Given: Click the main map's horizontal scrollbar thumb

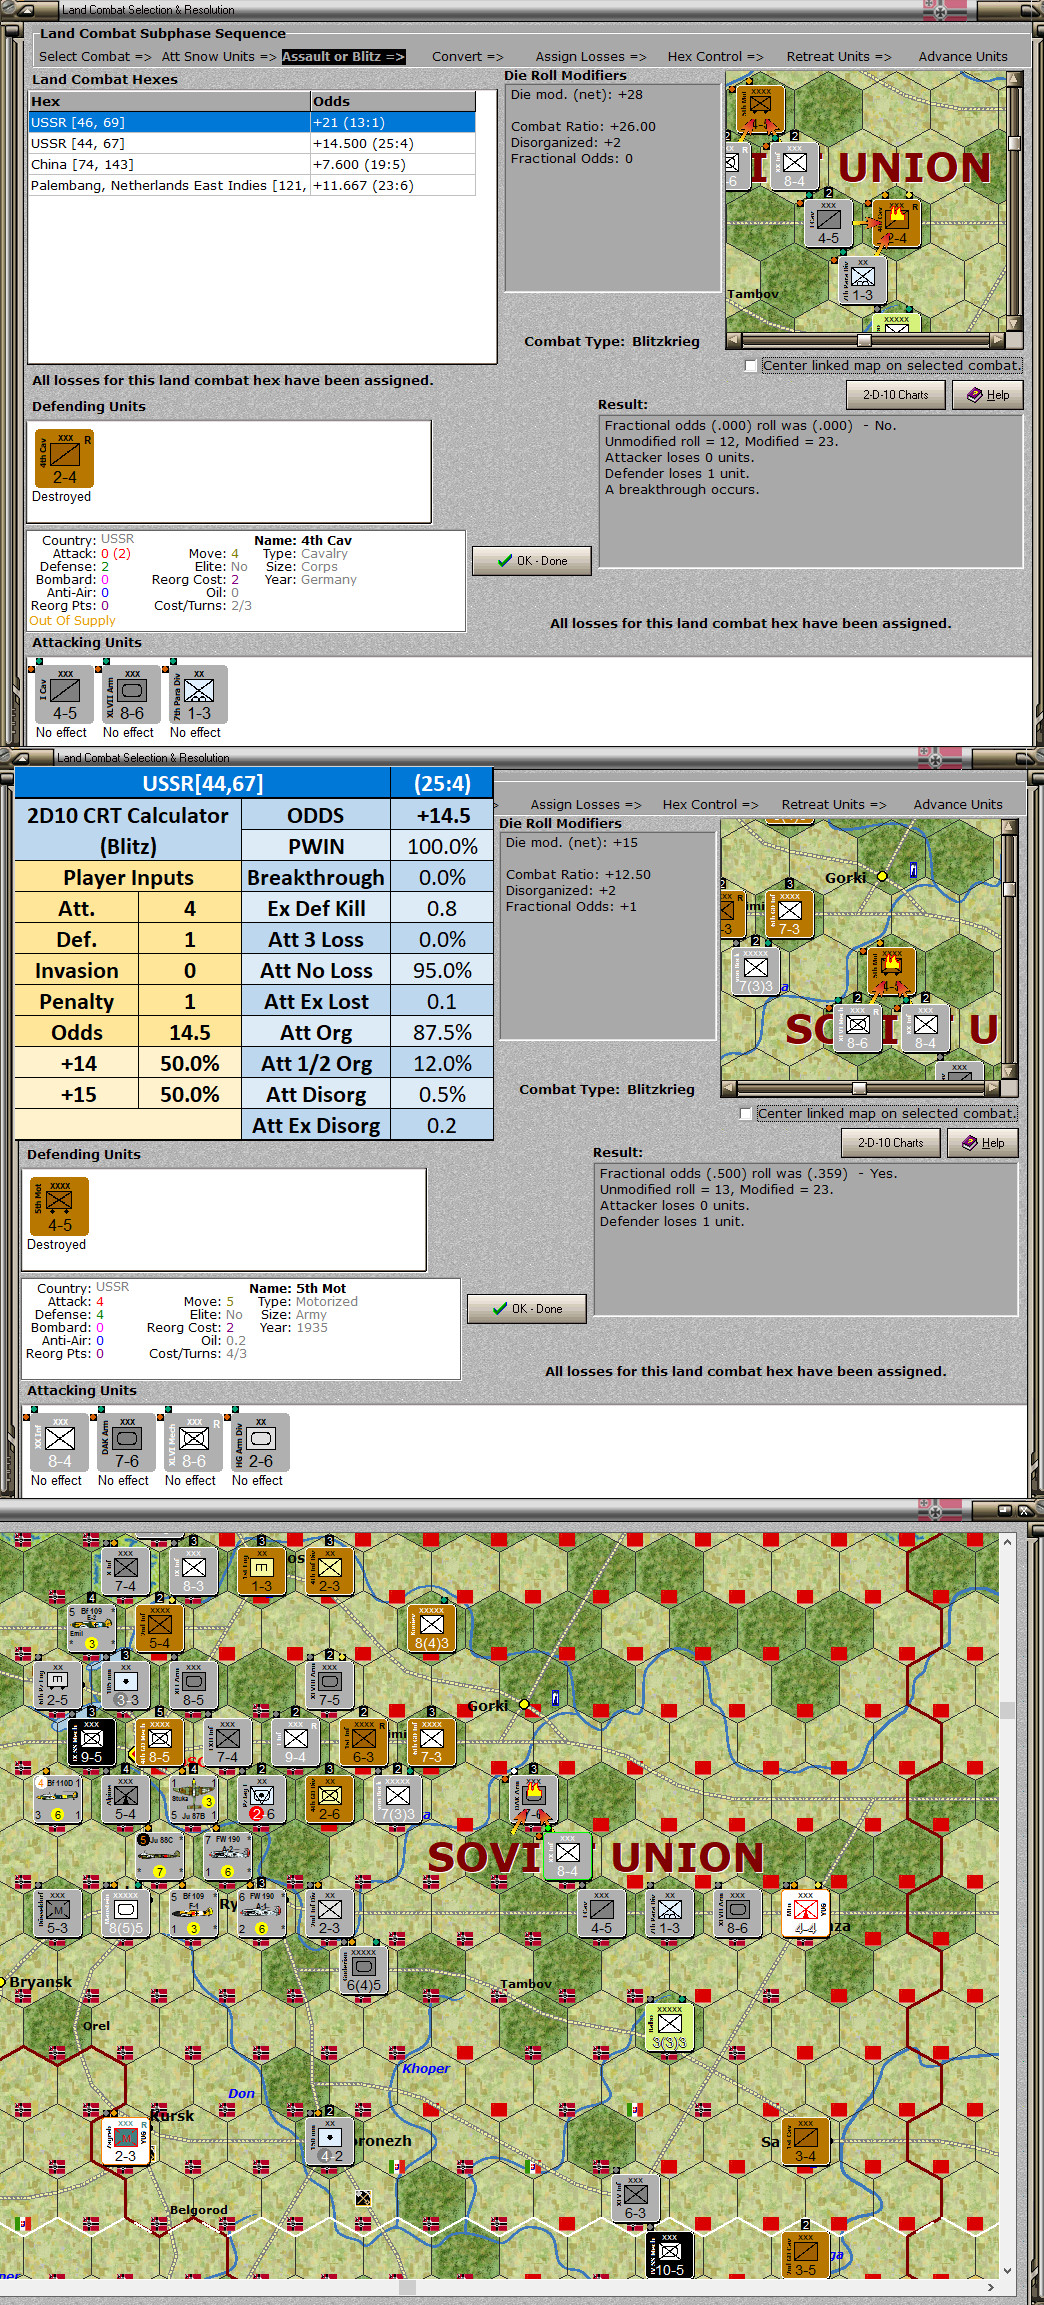Looking at the screenshot, I should (407, 2287).
